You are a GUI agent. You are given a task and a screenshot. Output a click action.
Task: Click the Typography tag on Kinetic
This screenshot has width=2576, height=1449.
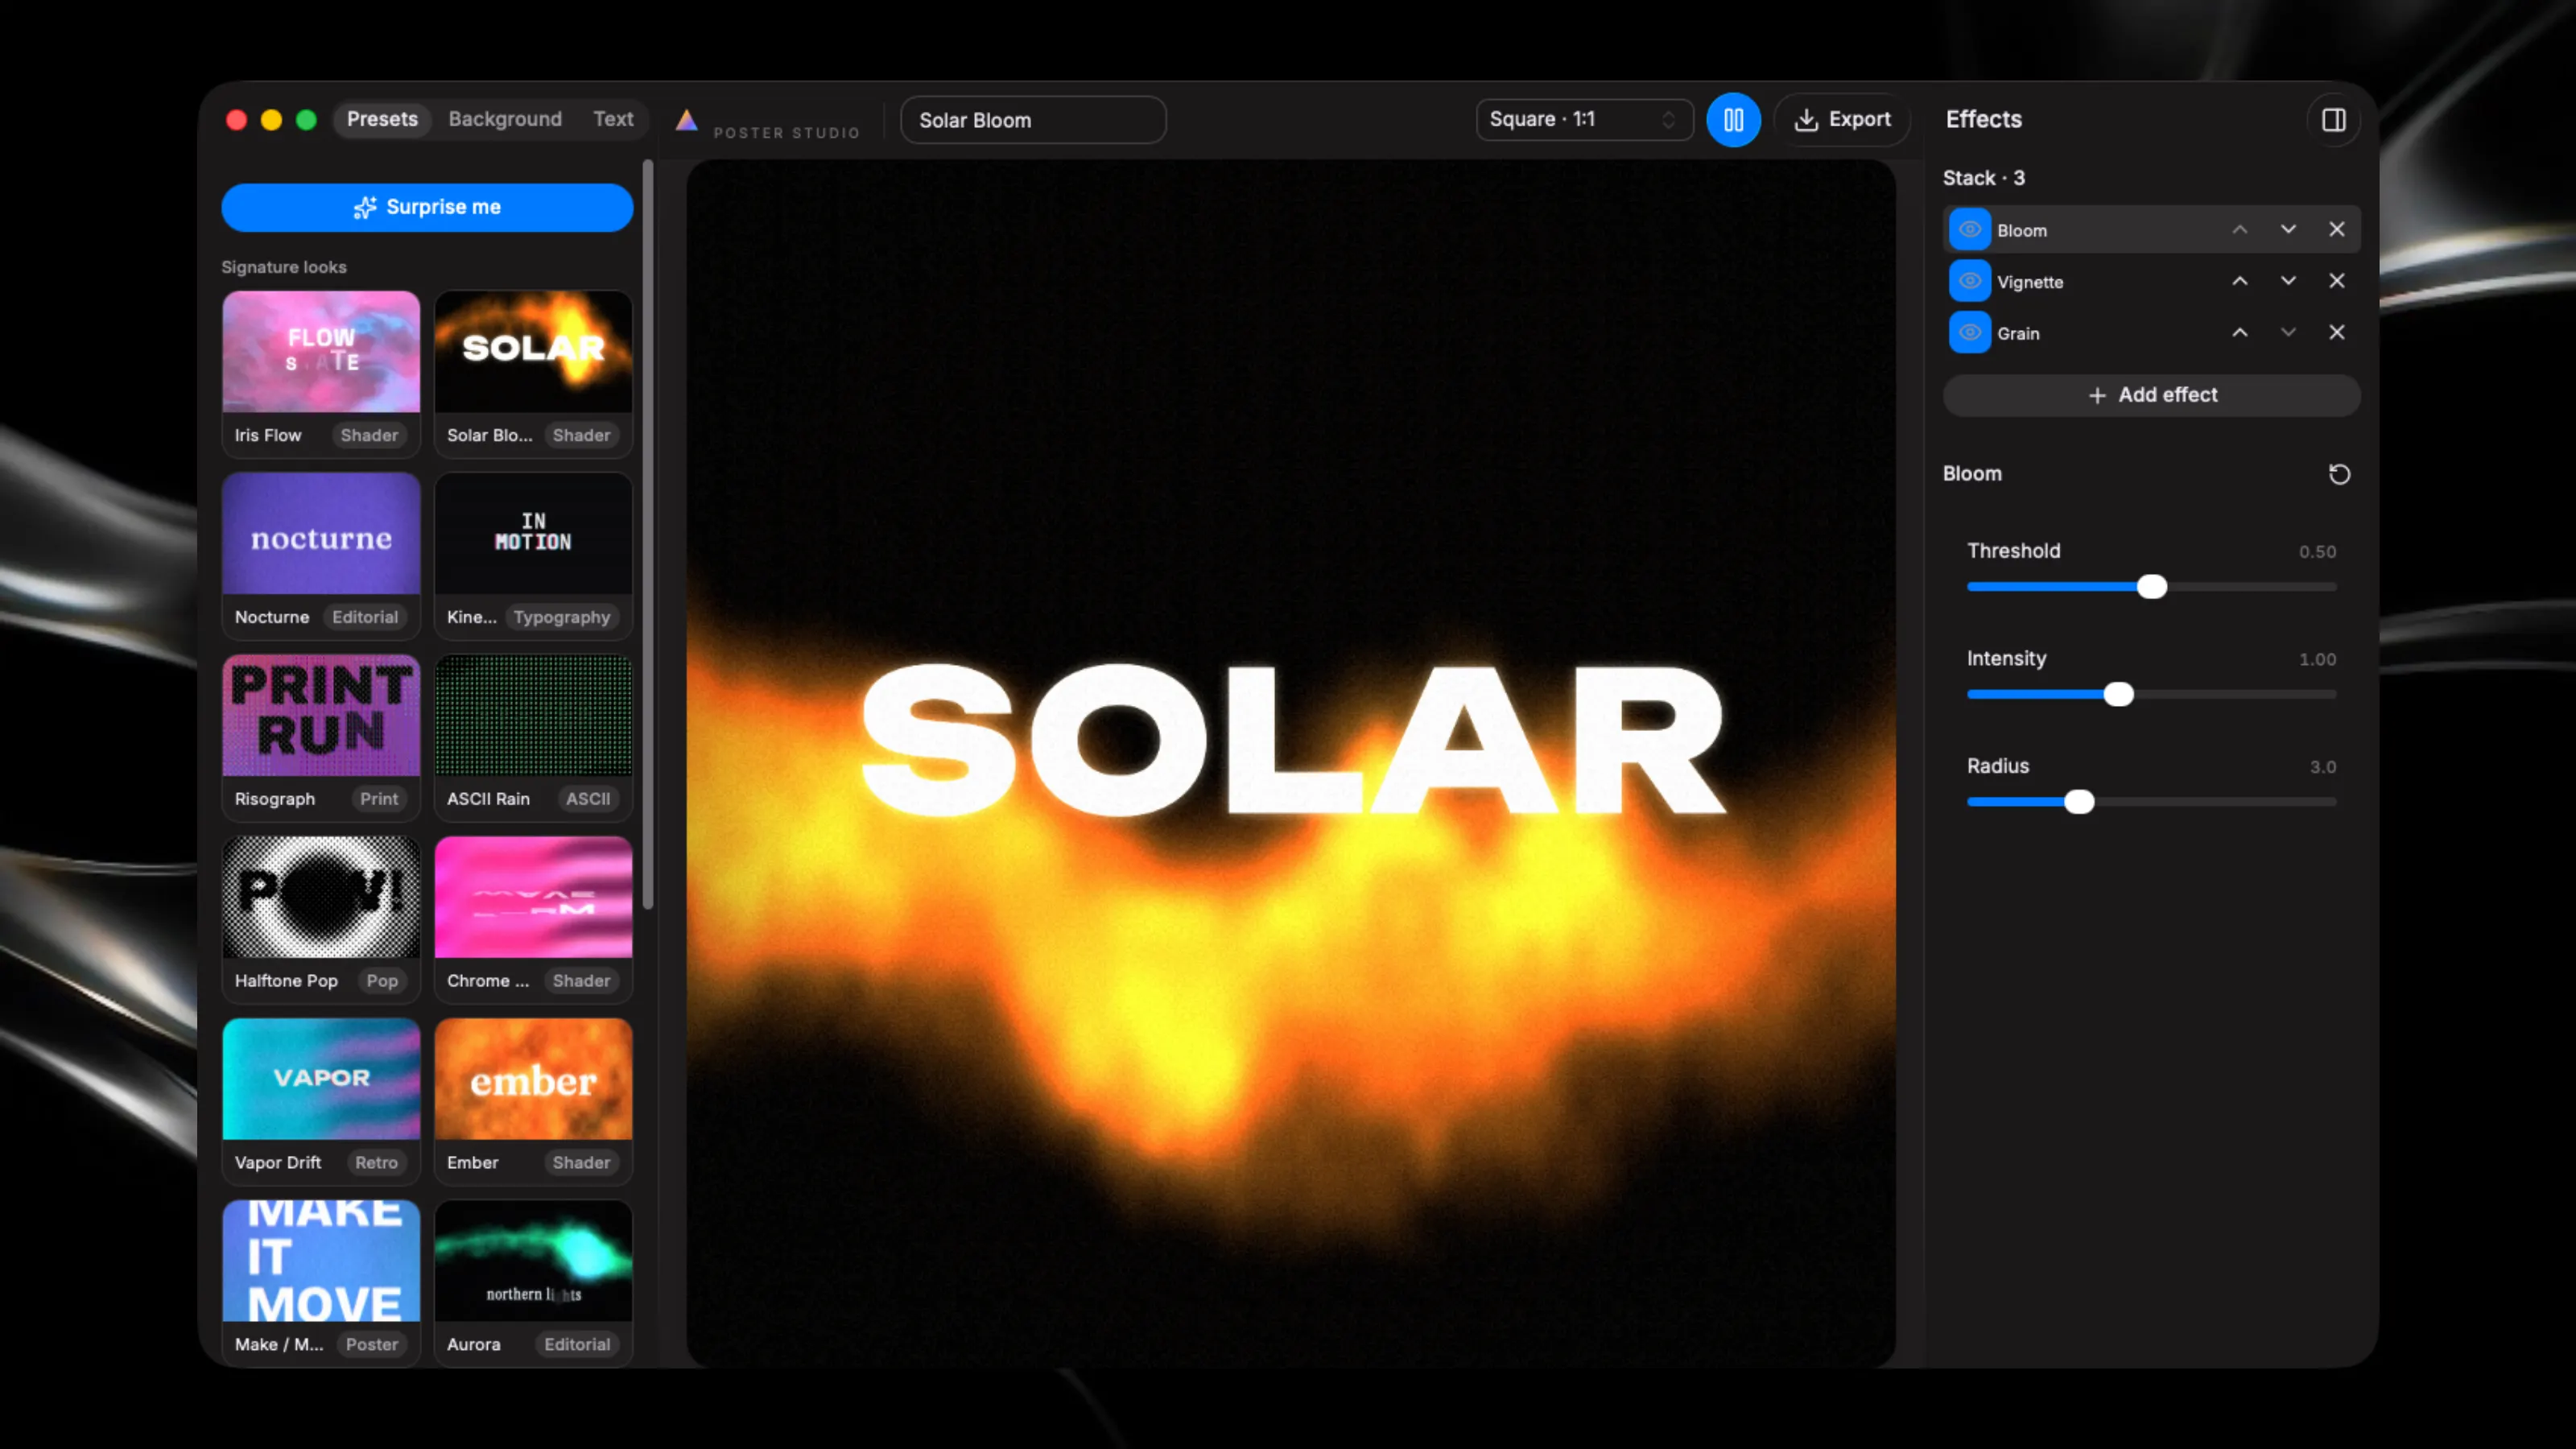561,617
